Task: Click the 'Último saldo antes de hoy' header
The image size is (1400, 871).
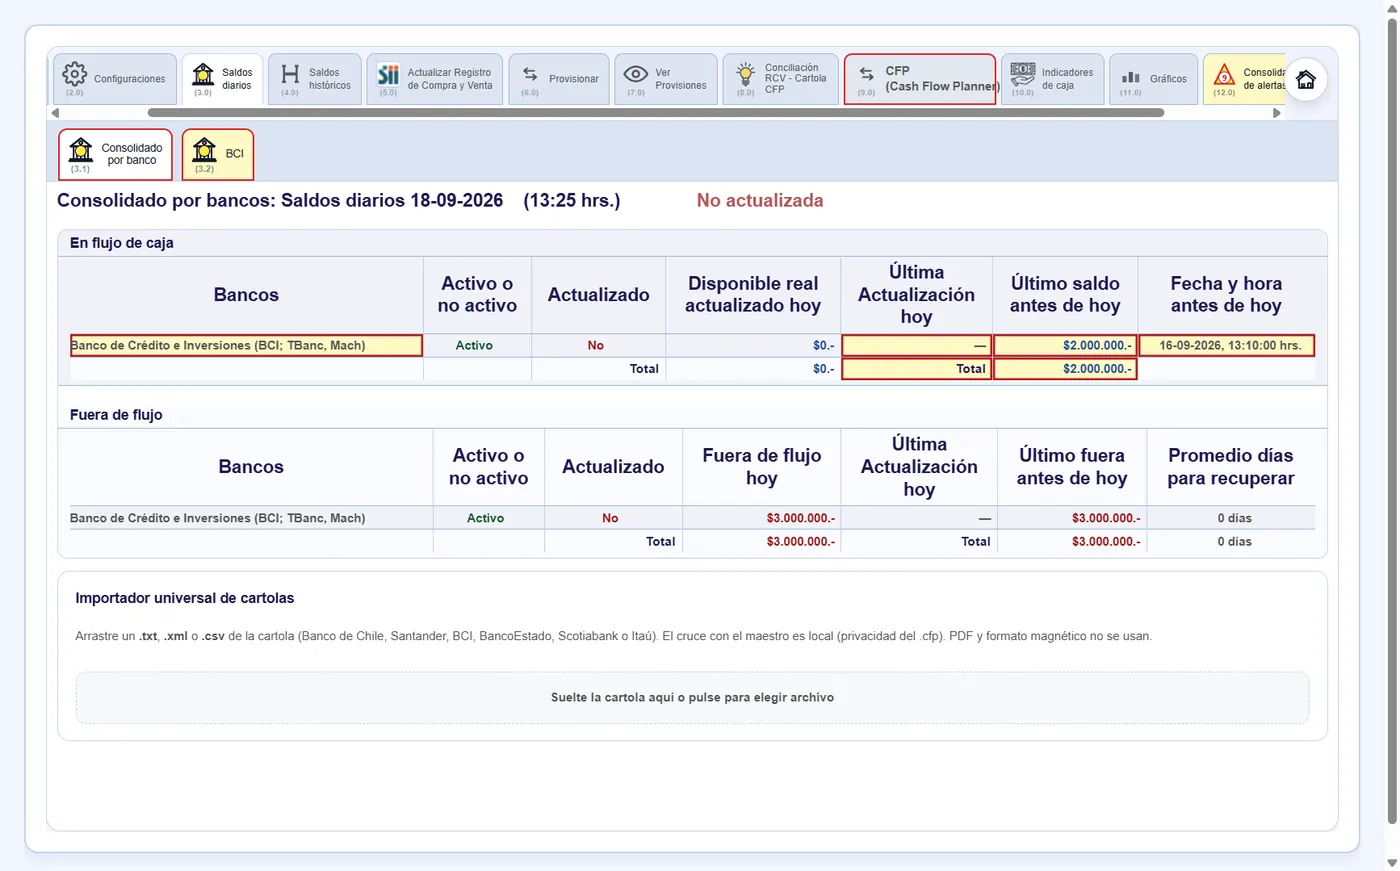Action: (1065, 295)
